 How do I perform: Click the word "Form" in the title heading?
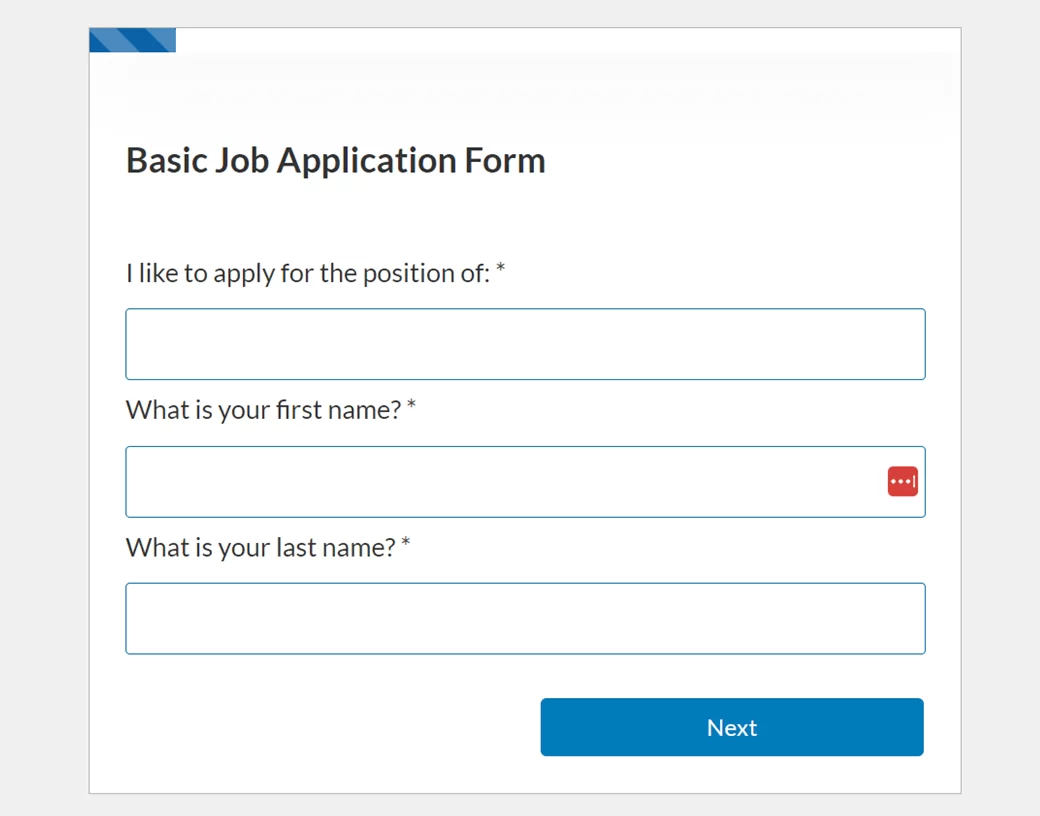point(505,161)
